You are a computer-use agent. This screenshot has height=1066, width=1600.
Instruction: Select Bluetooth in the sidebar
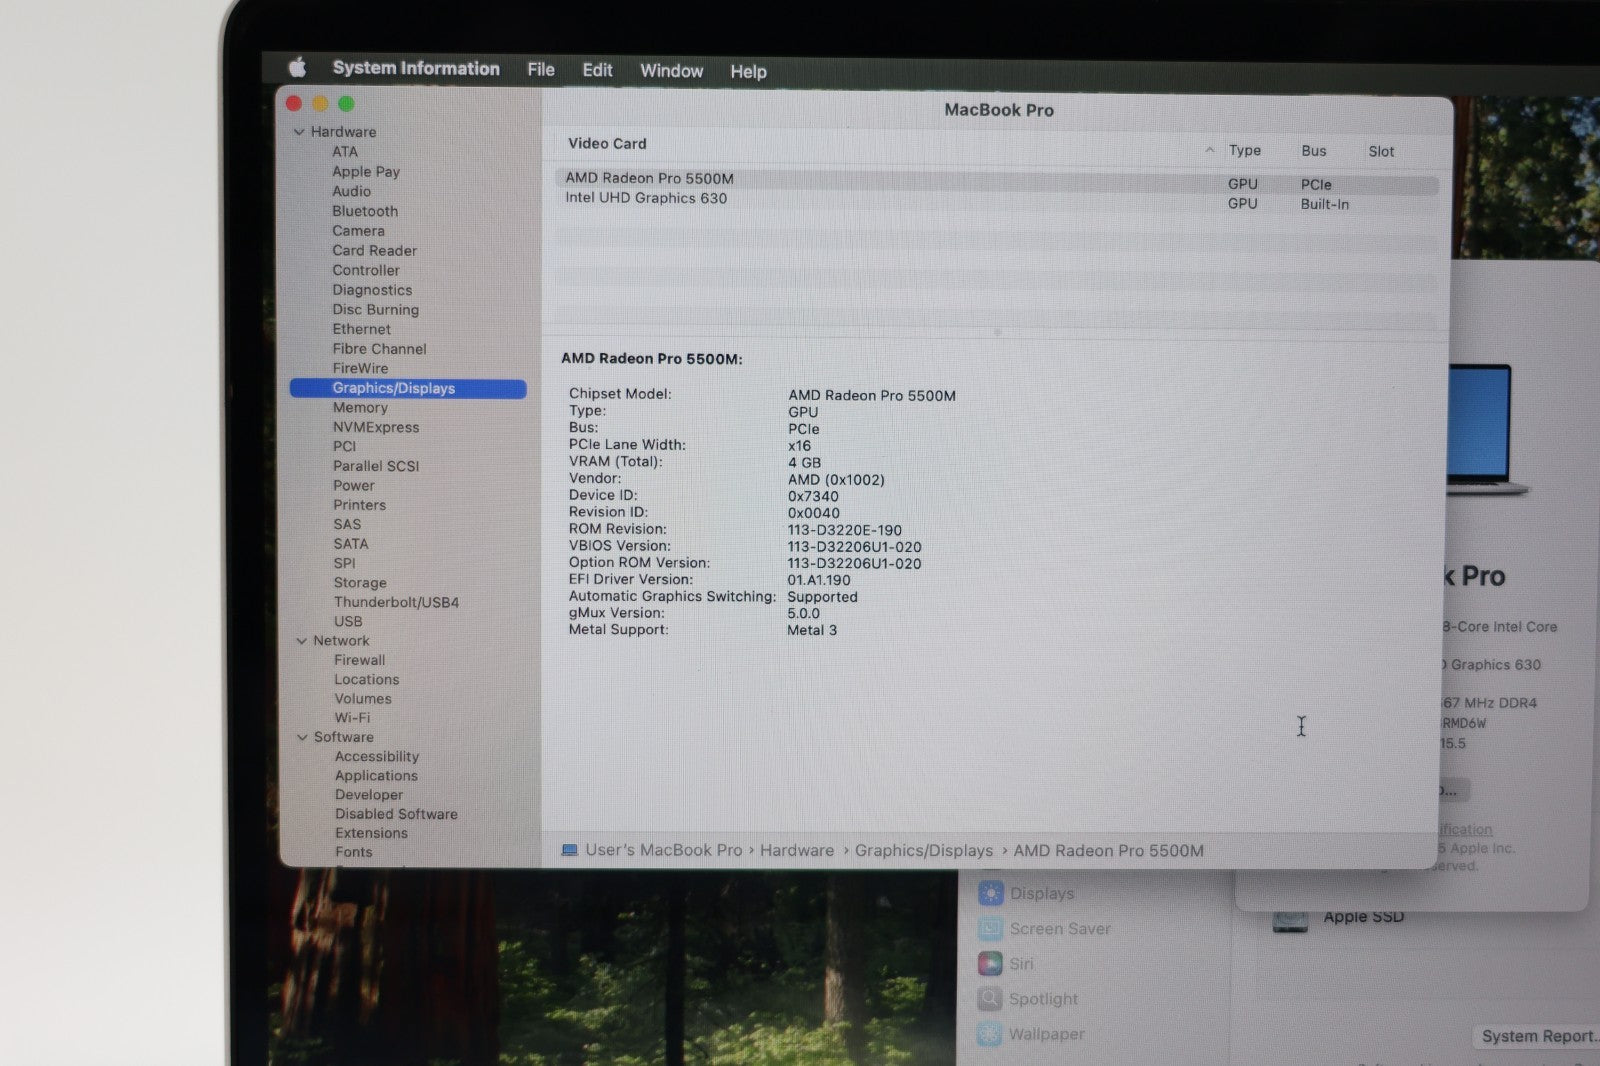[365, 211]
